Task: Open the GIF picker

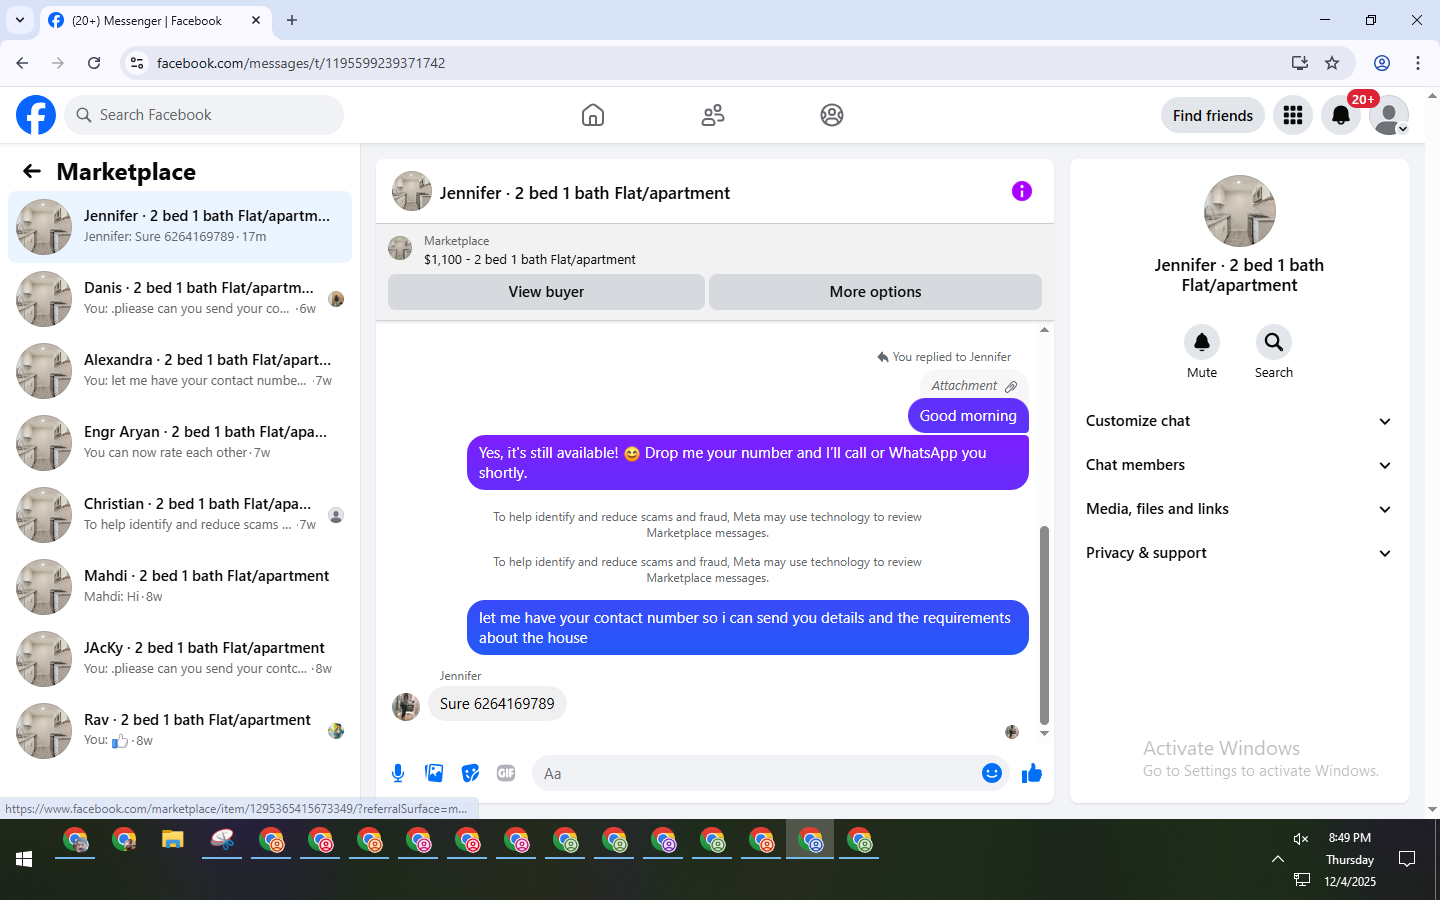Action: [x=506, y=773]
